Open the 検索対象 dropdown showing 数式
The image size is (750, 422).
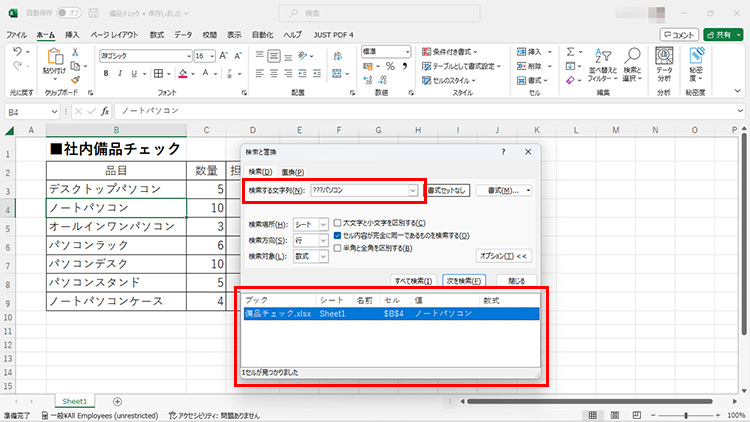(x=308, y=257)
